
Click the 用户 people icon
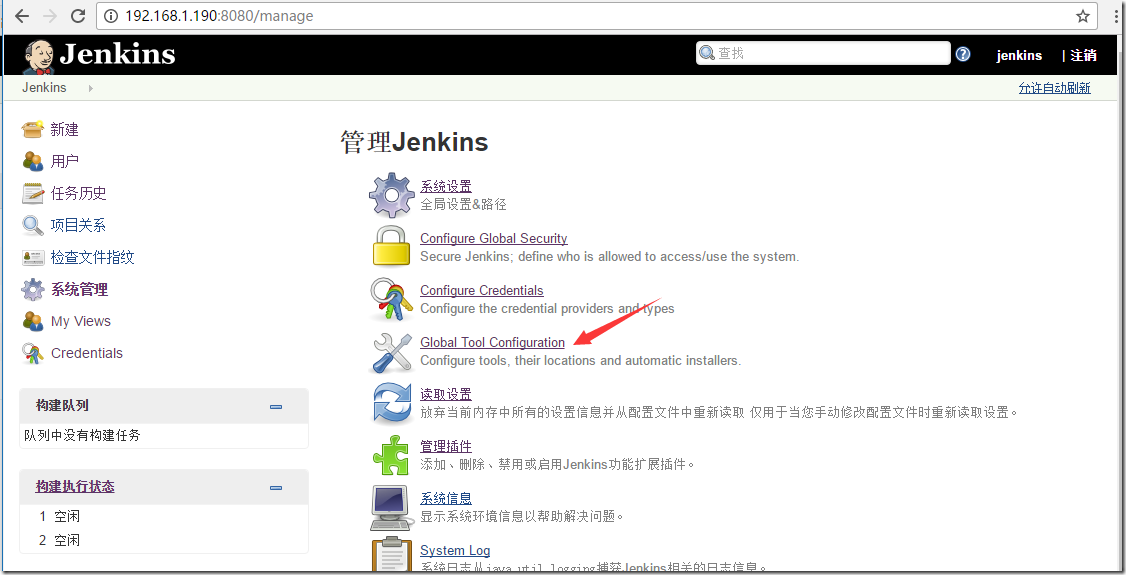(x=32, y=161)
